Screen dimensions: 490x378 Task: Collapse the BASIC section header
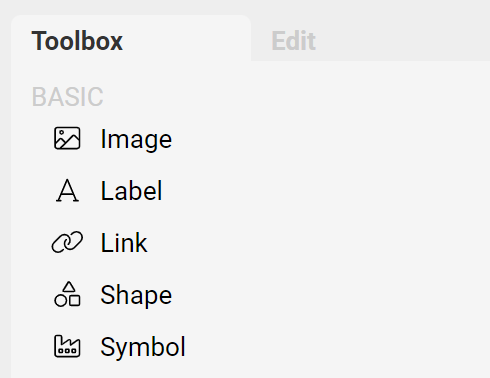coord(67,97)
